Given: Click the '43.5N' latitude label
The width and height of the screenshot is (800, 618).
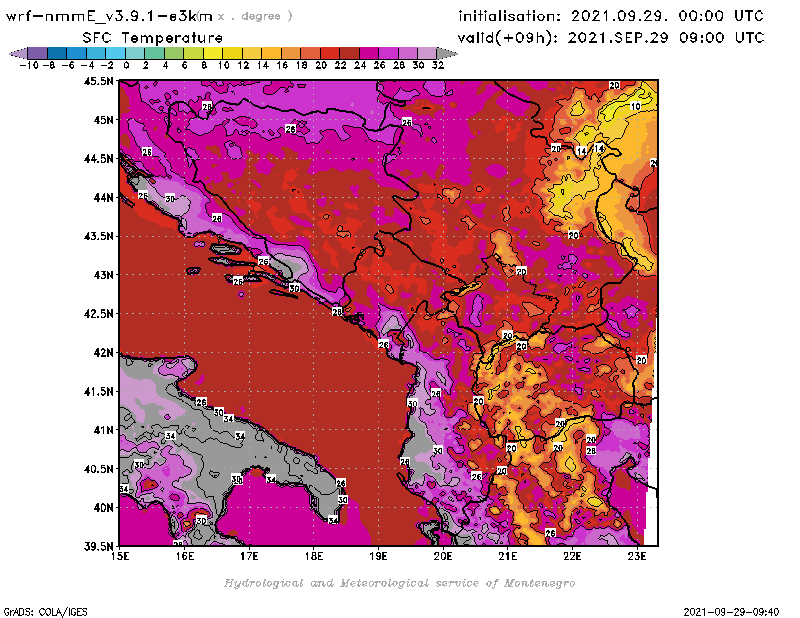Looking at the screenshot, I should [98, 236].
